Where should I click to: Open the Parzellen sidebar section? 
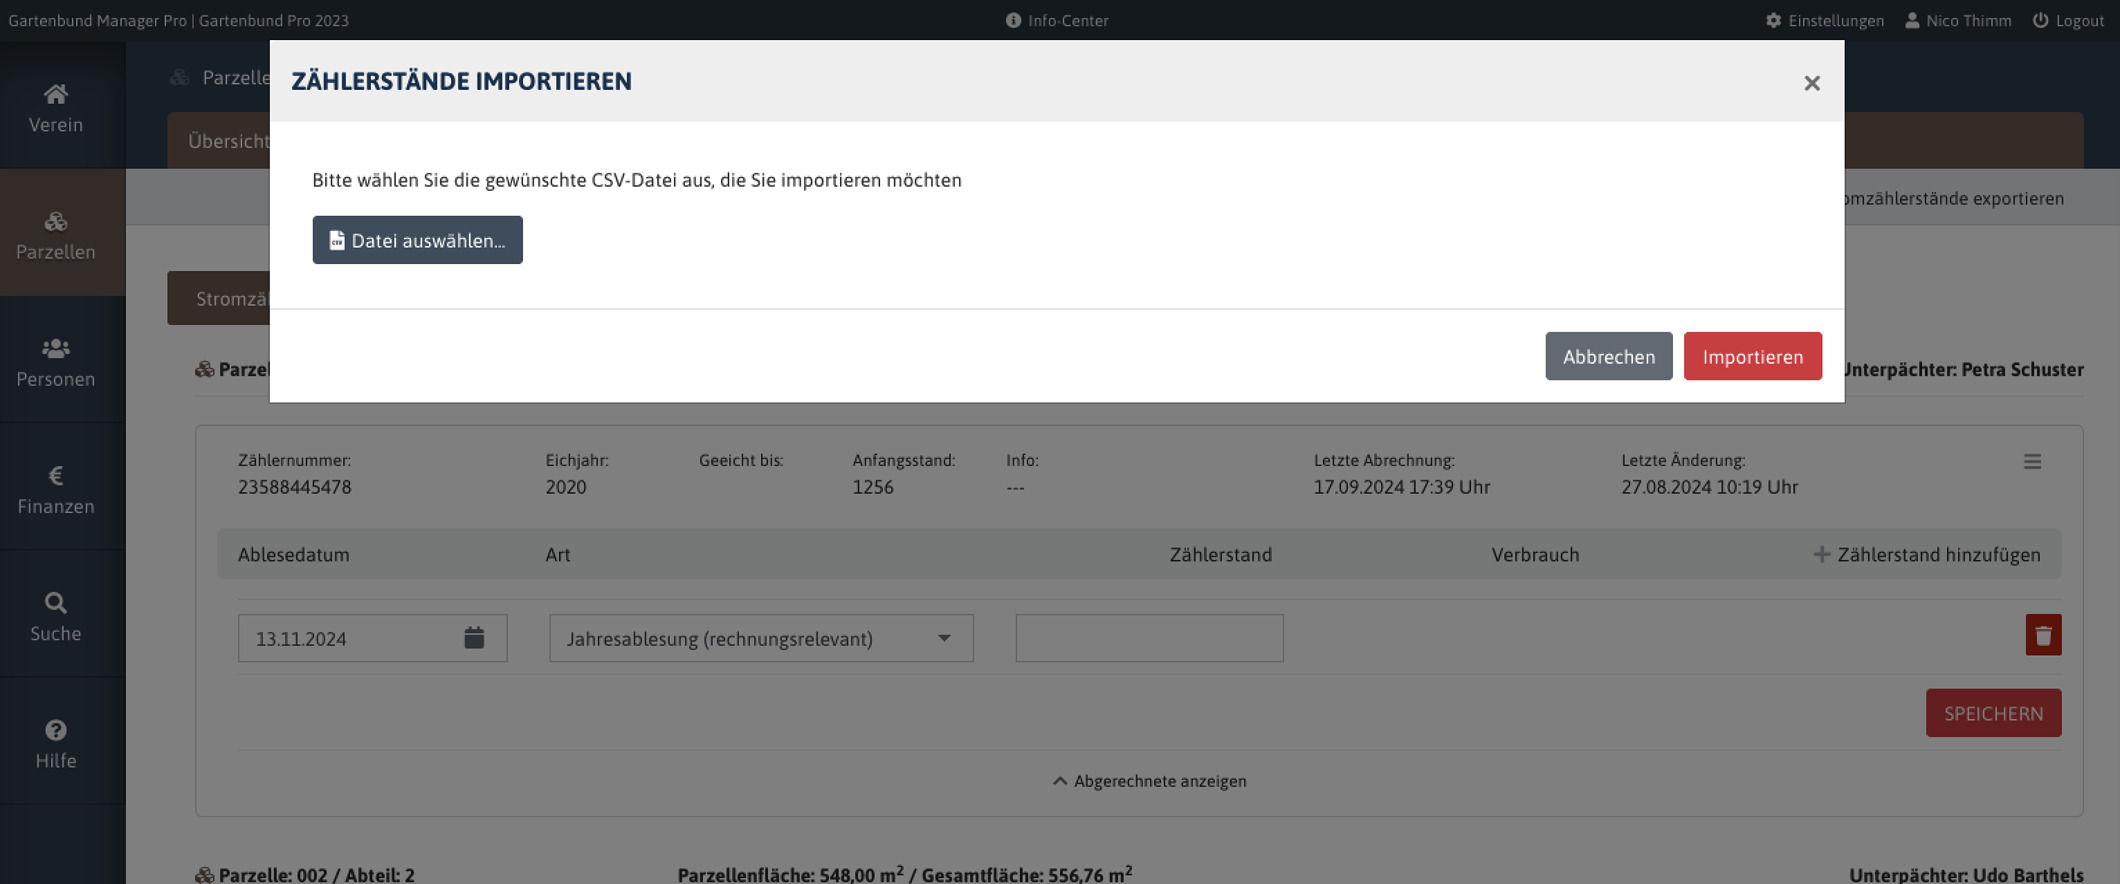coord(56,235)
